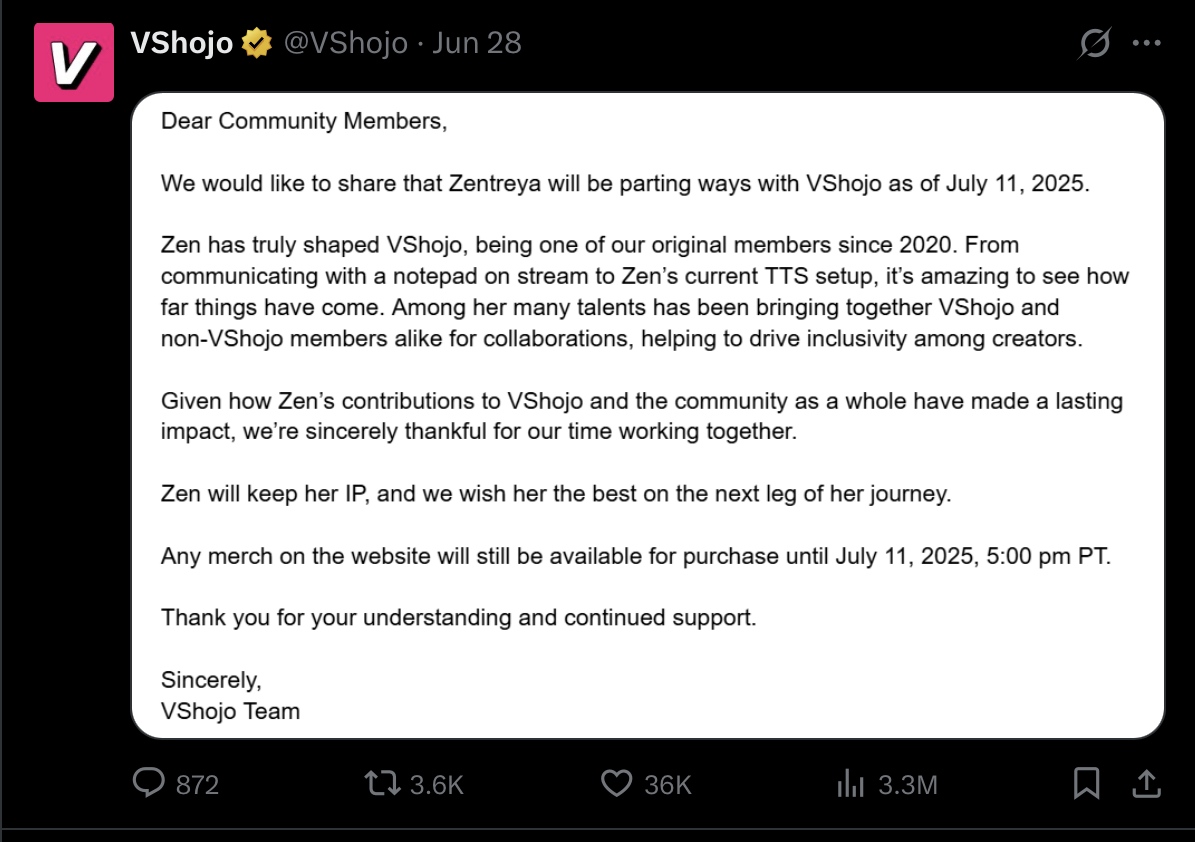Toggle the bookmark icon
Viewport: 1195px width, 842px height.
[1086, 783]
